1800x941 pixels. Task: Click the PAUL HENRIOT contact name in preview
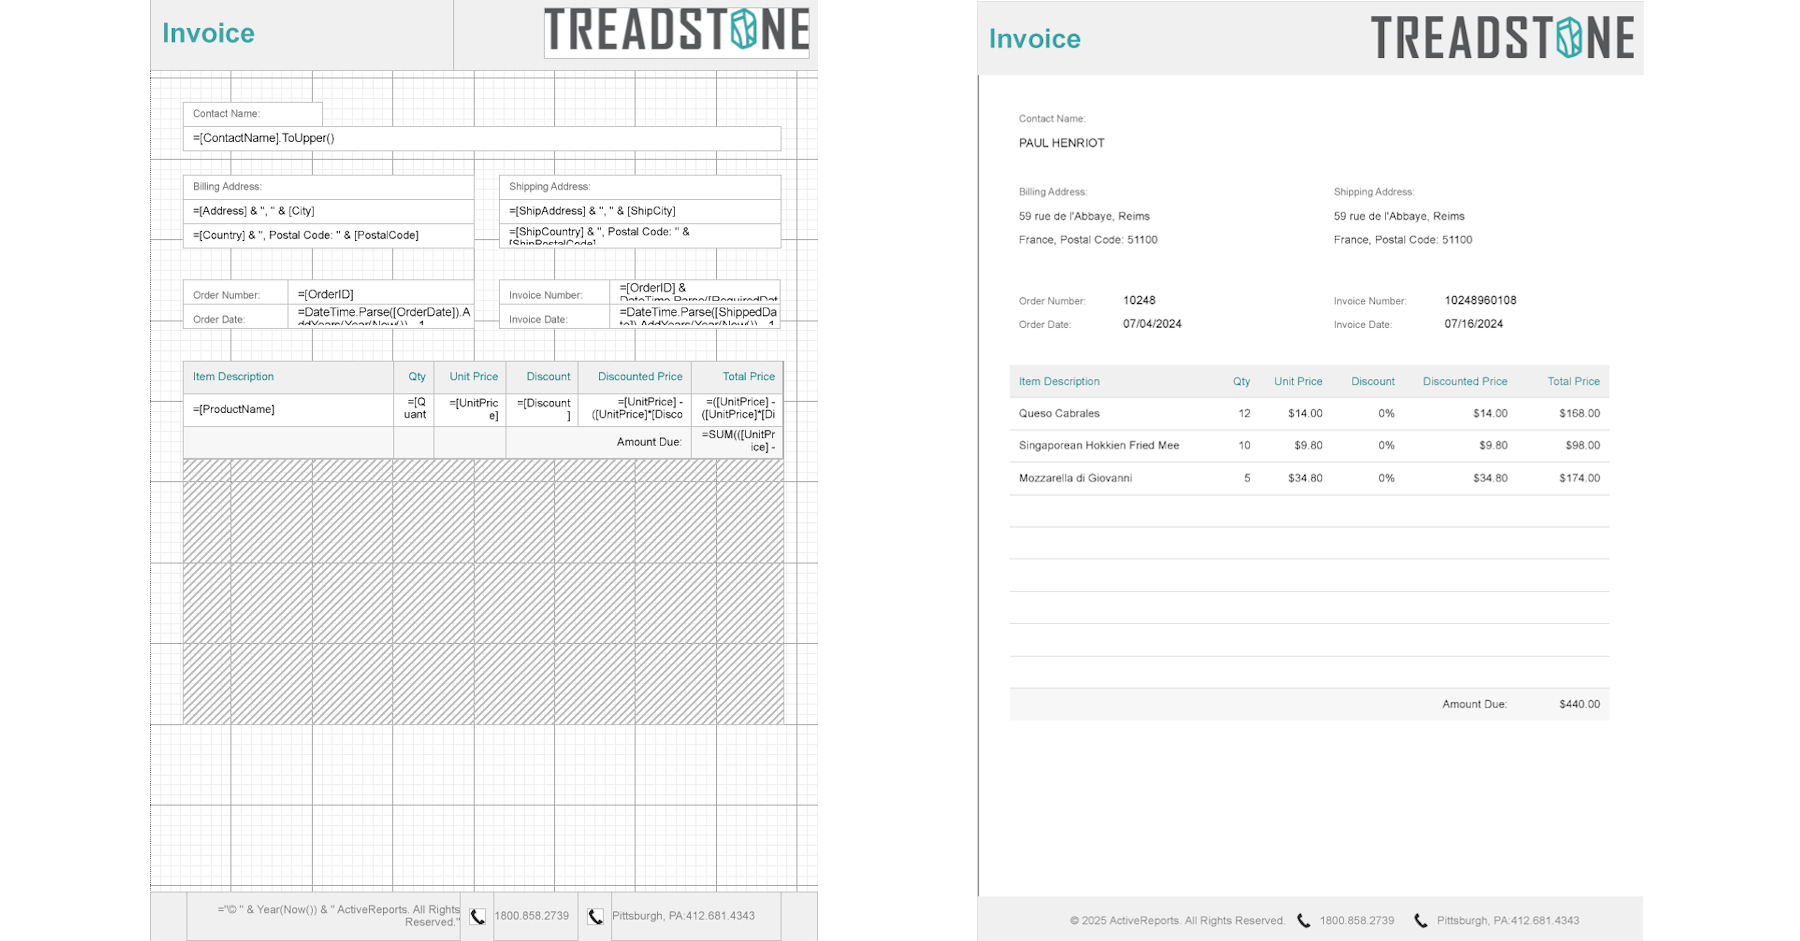click(x=1061, y=143)
